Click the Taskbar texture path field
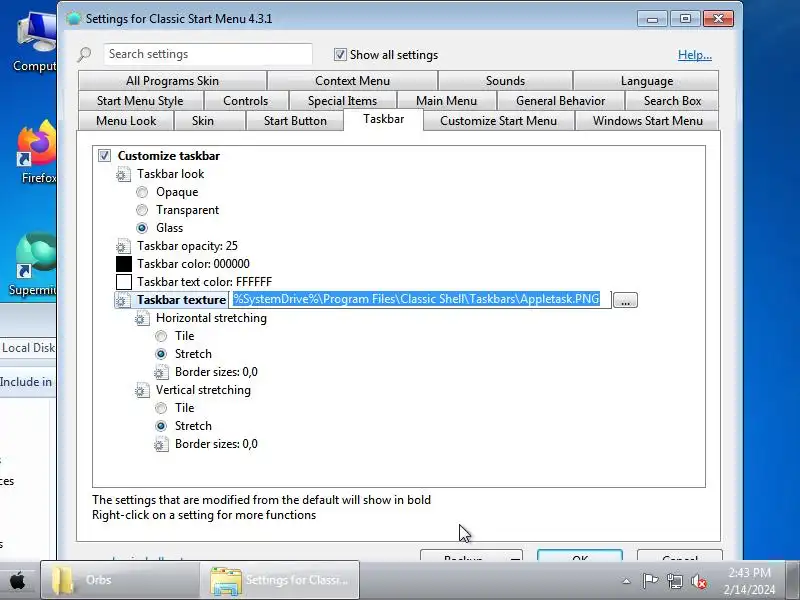 click(x=419, y=299)
